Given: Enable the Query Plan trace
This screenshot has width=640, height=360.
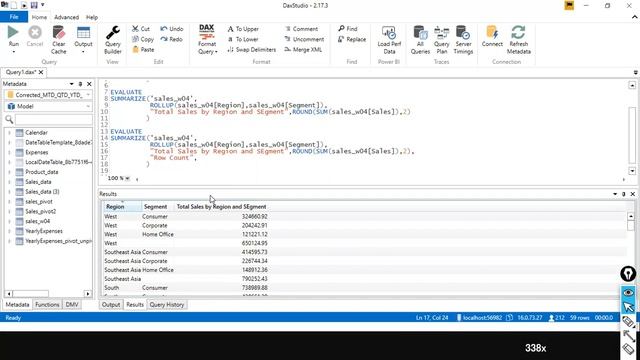Looking at the screenshot, I should point(441,40).
